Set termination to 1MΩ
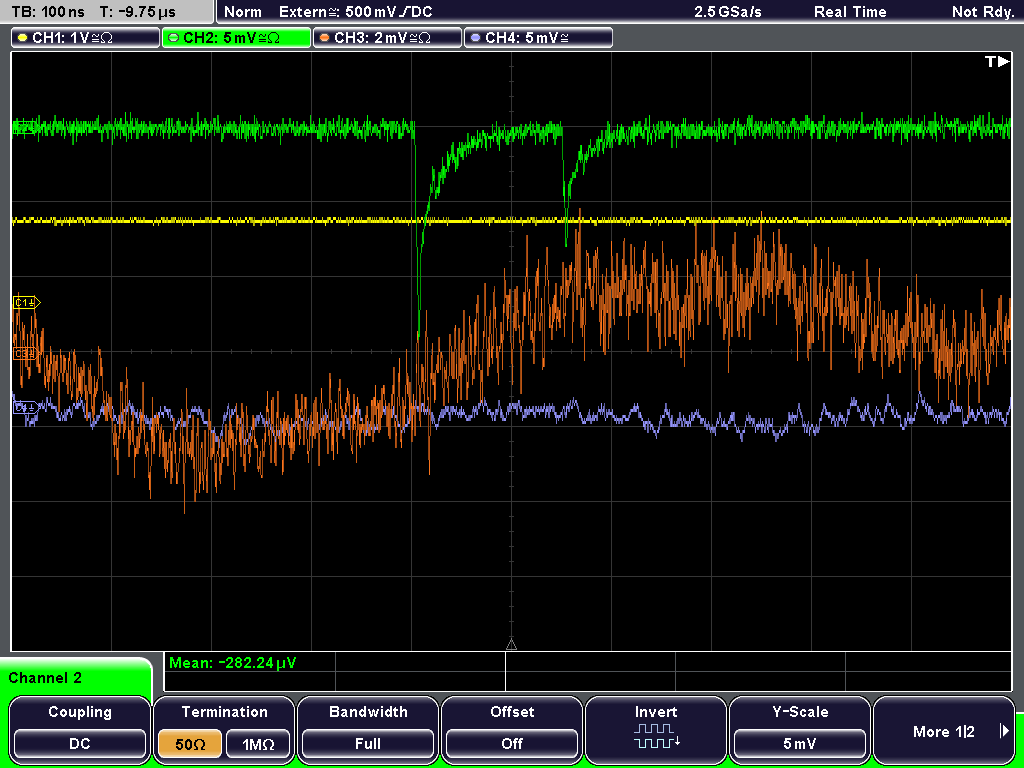Image resolution: width=1024 pixels, height=768 pixels. [x=258, y=744]
